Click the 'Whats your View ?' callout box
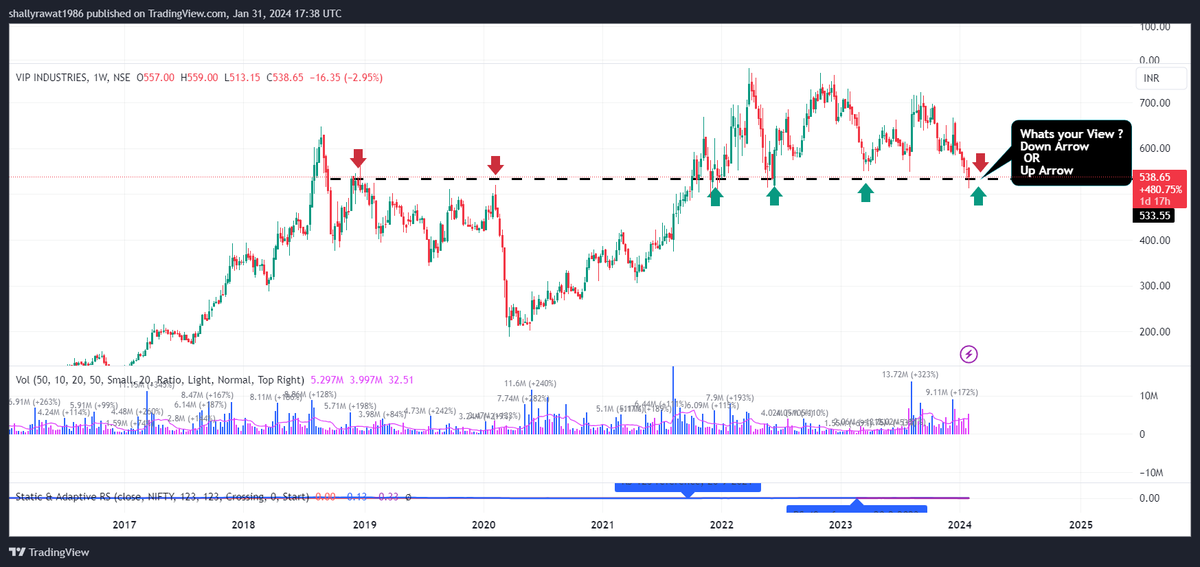1200x567 pixels. click(1070, 152)
